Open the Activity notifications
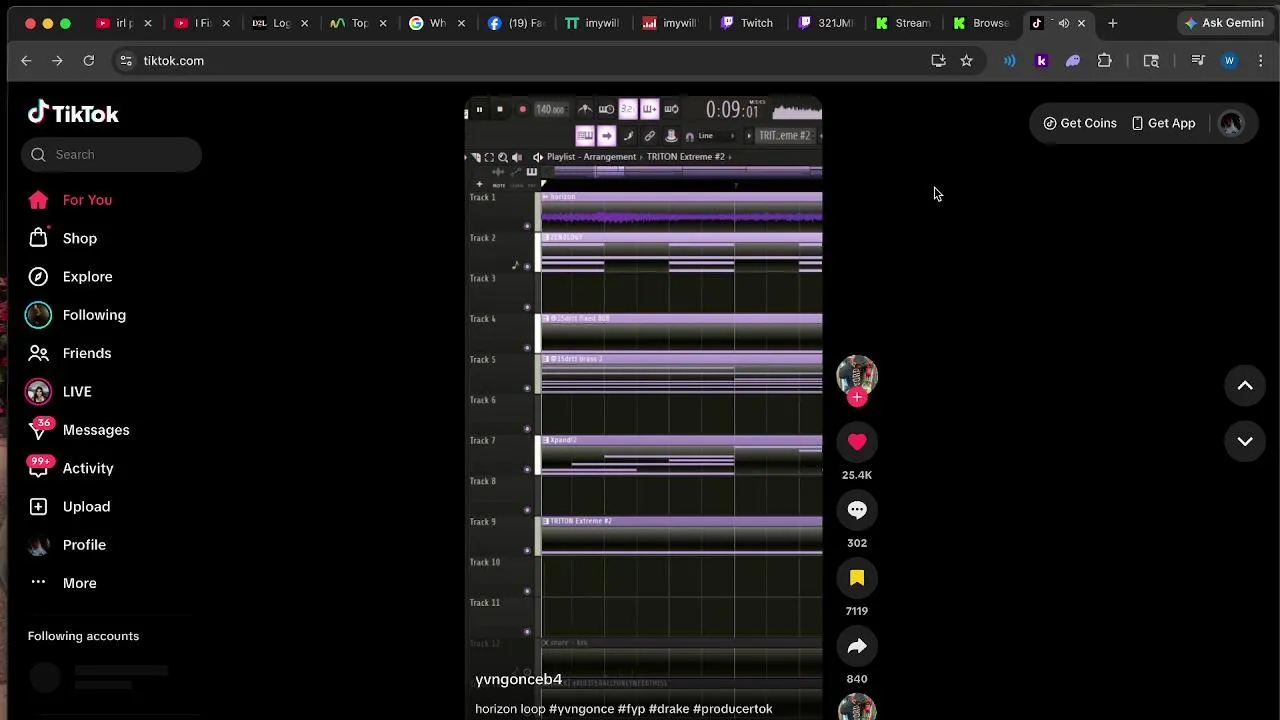Image resolution: width=1280 pixels, height=720 pixels. [88, 468]
